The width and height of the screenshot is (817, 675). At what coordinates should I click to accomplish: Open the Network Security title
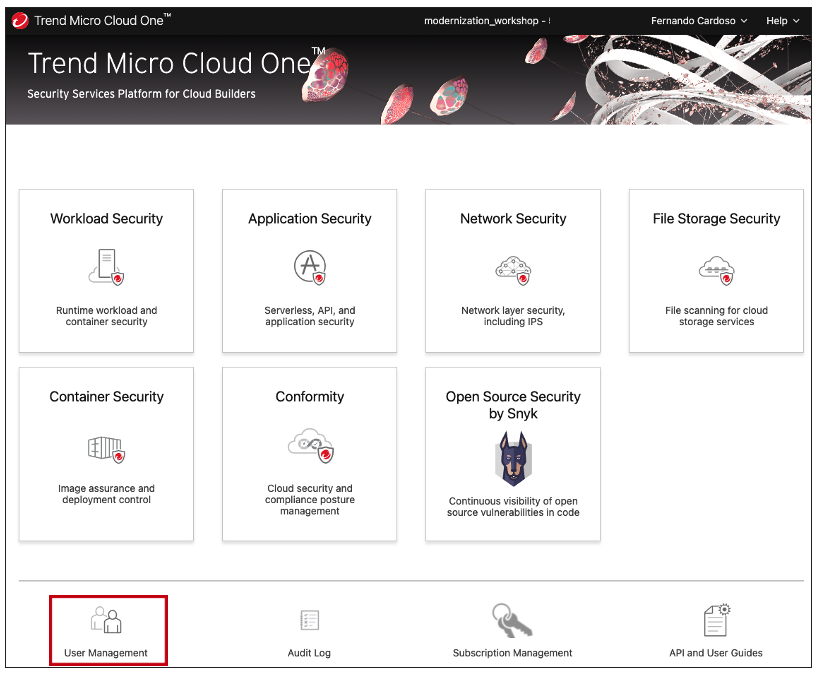pyautogui.click(x=513, y=218)
